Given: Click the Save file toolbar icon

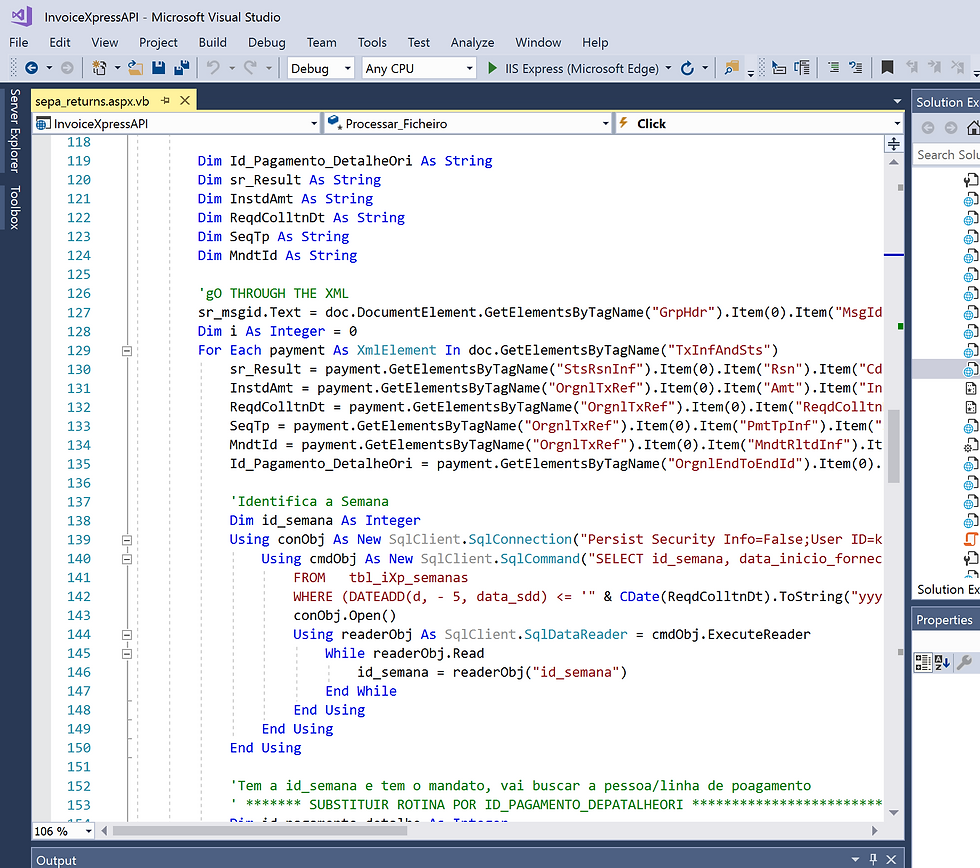Looking at the screenshot, I should pos(159,68).
